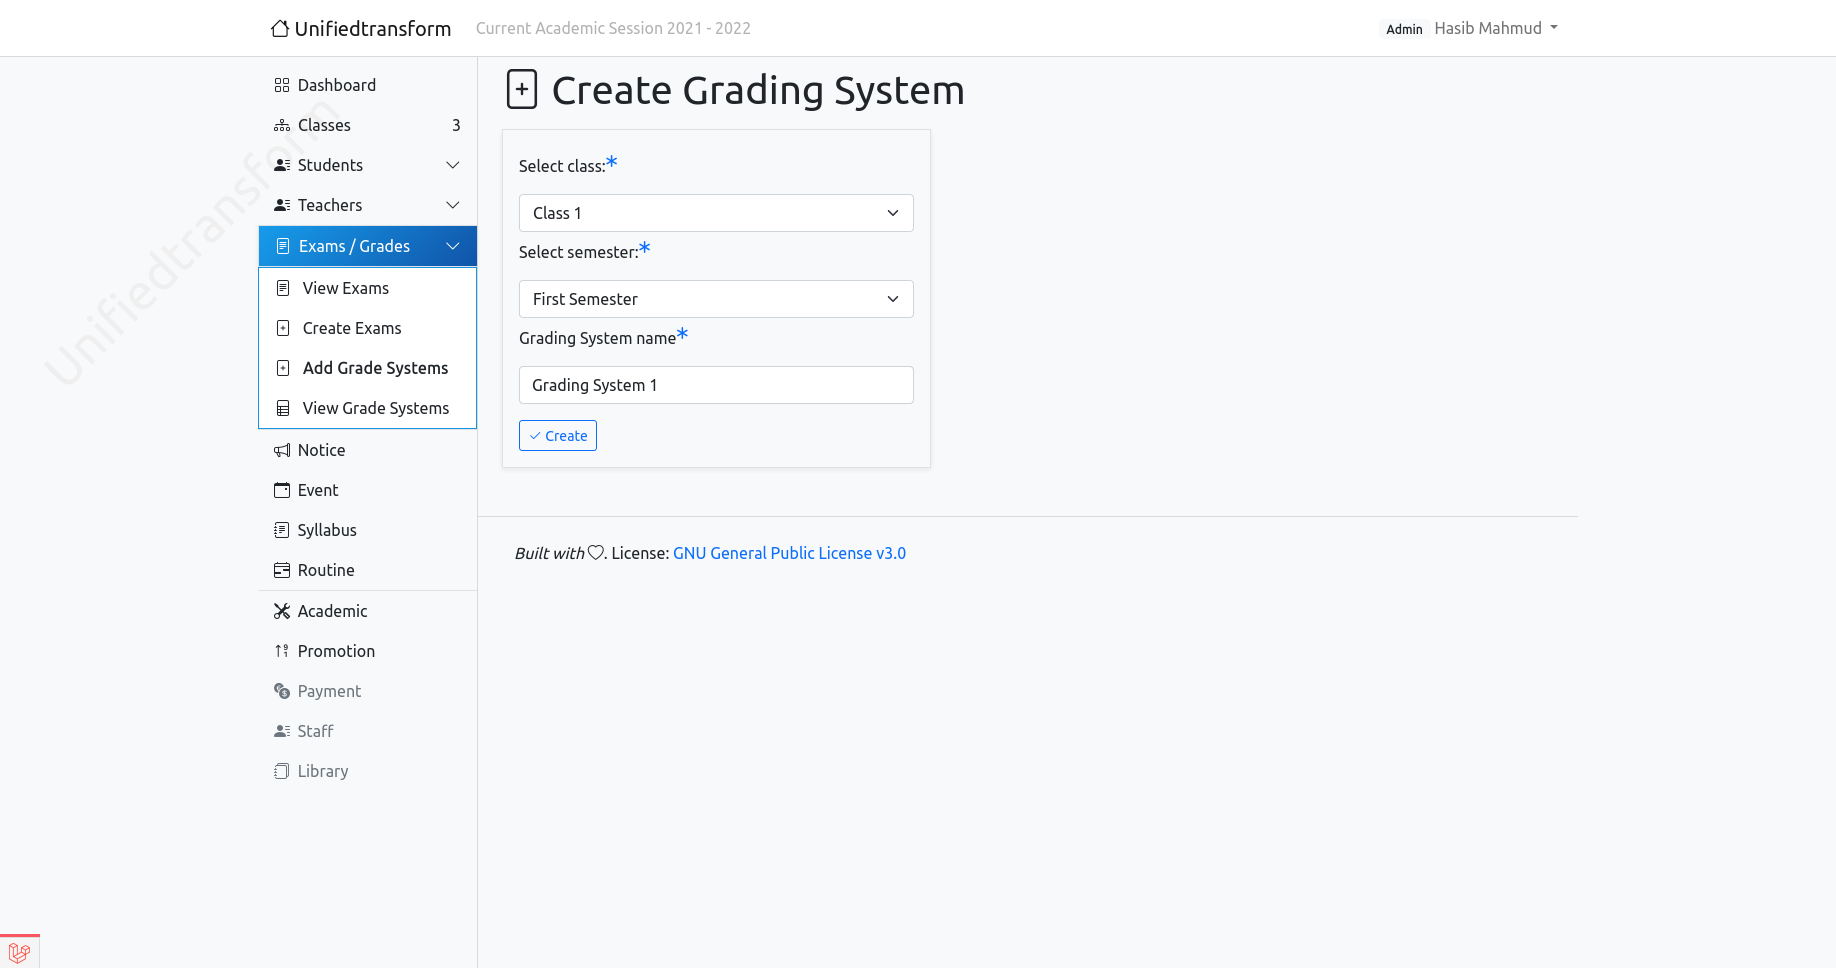Click the Add Grade Systems icon
This screenshot has height=968, width=1836.
[283, 368]
